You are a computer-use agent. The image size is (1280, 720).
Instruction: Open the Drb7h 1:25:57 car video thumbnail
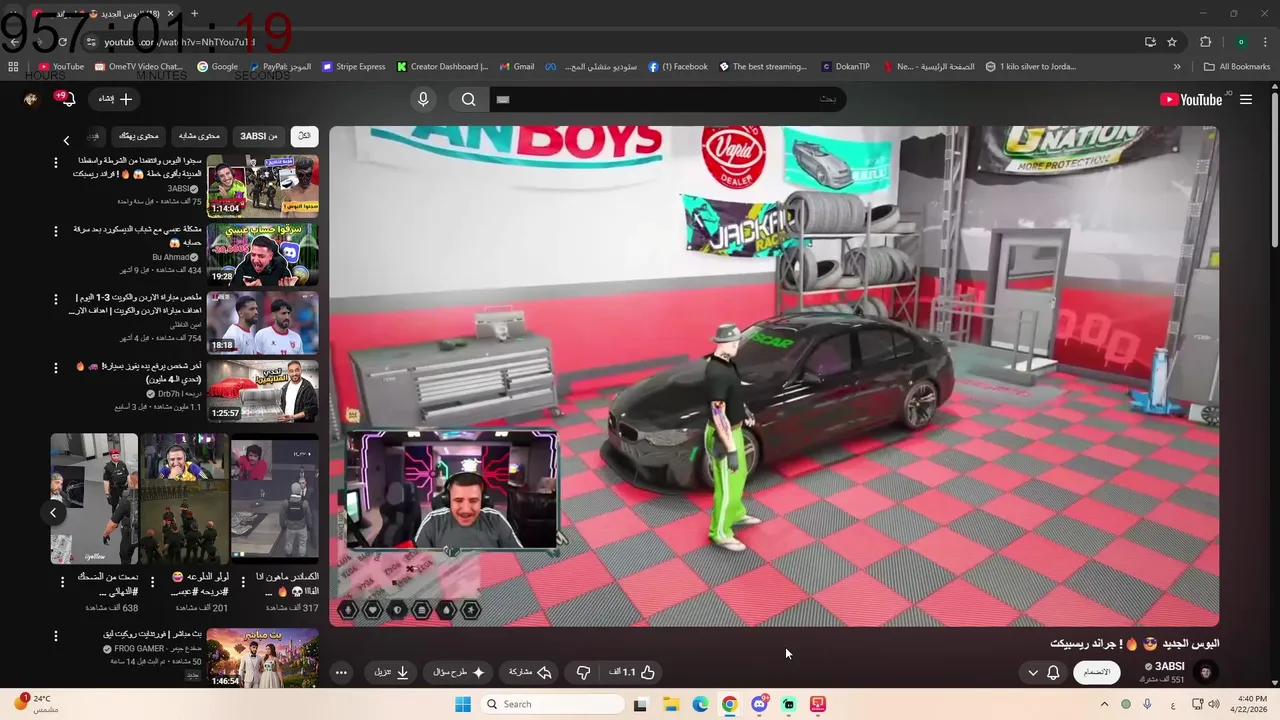tap(263, 391)
